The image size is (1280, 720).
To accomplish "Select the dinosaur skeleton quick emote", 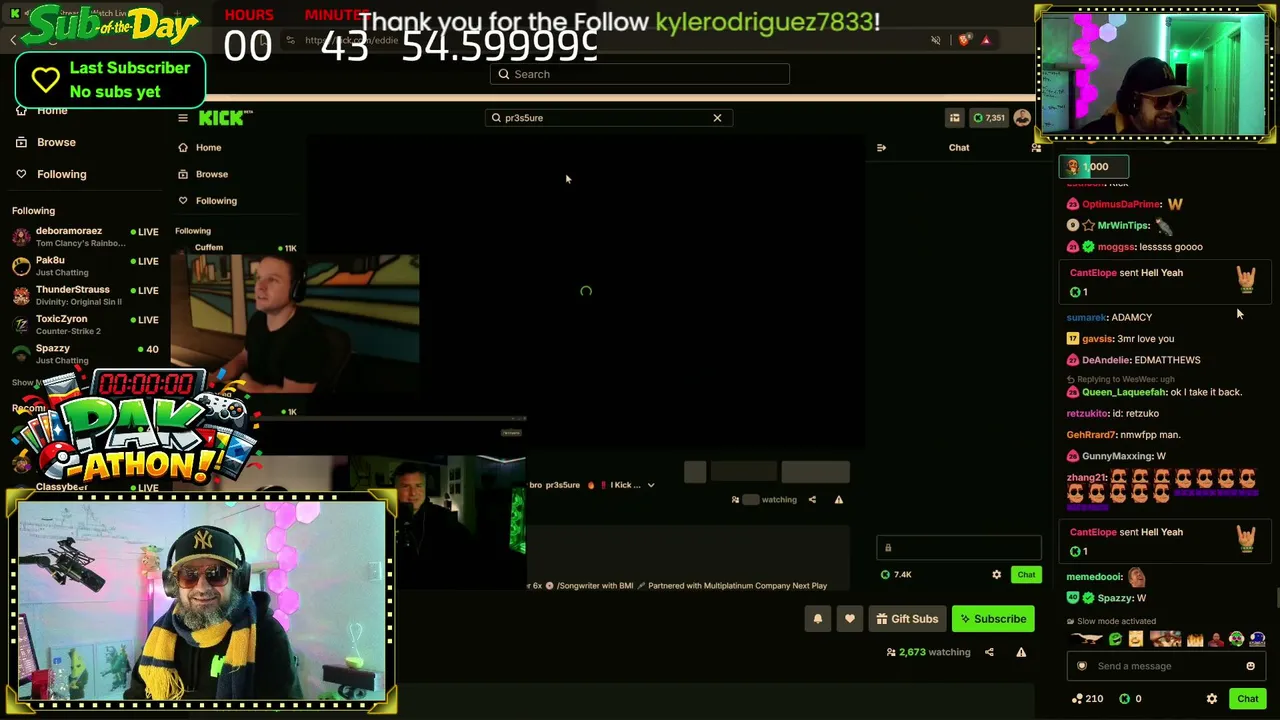I will [1087, 640].
